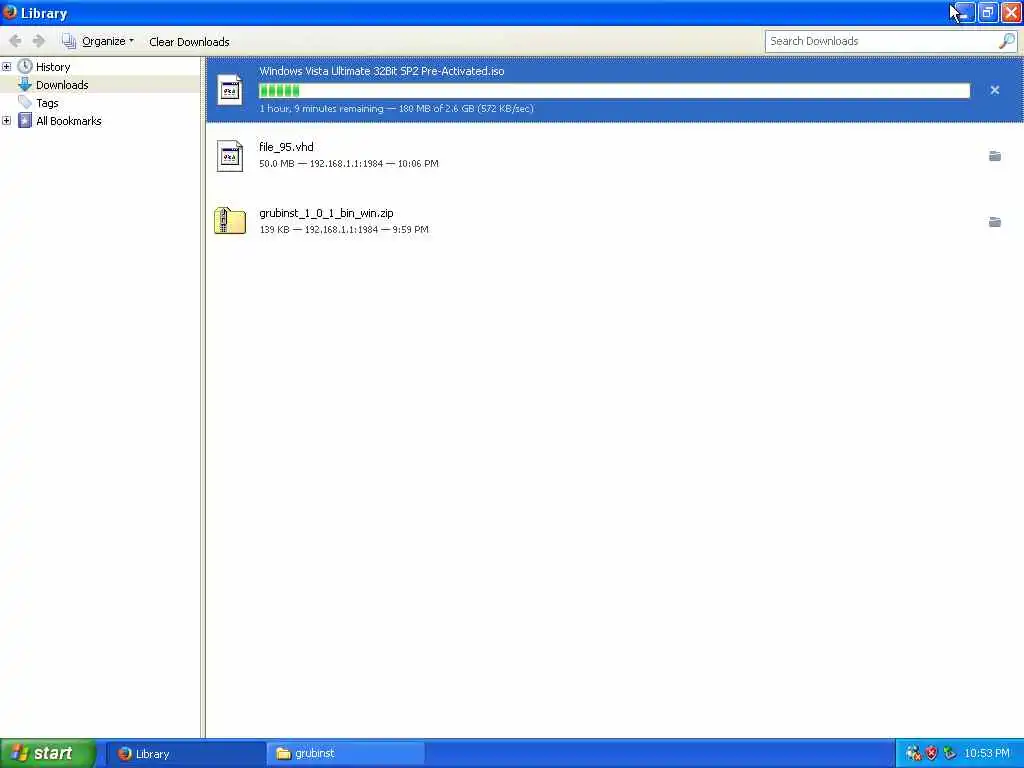This screenshot has height=768, width=1024.
Task: Click the Tags label icon
Action: [25, 103]
